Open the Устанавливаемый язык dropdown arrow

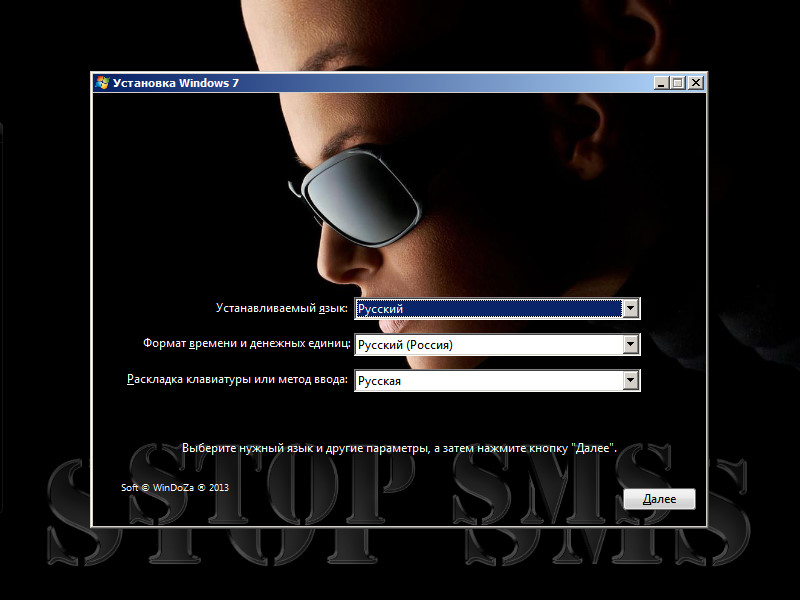coord(631,309)
